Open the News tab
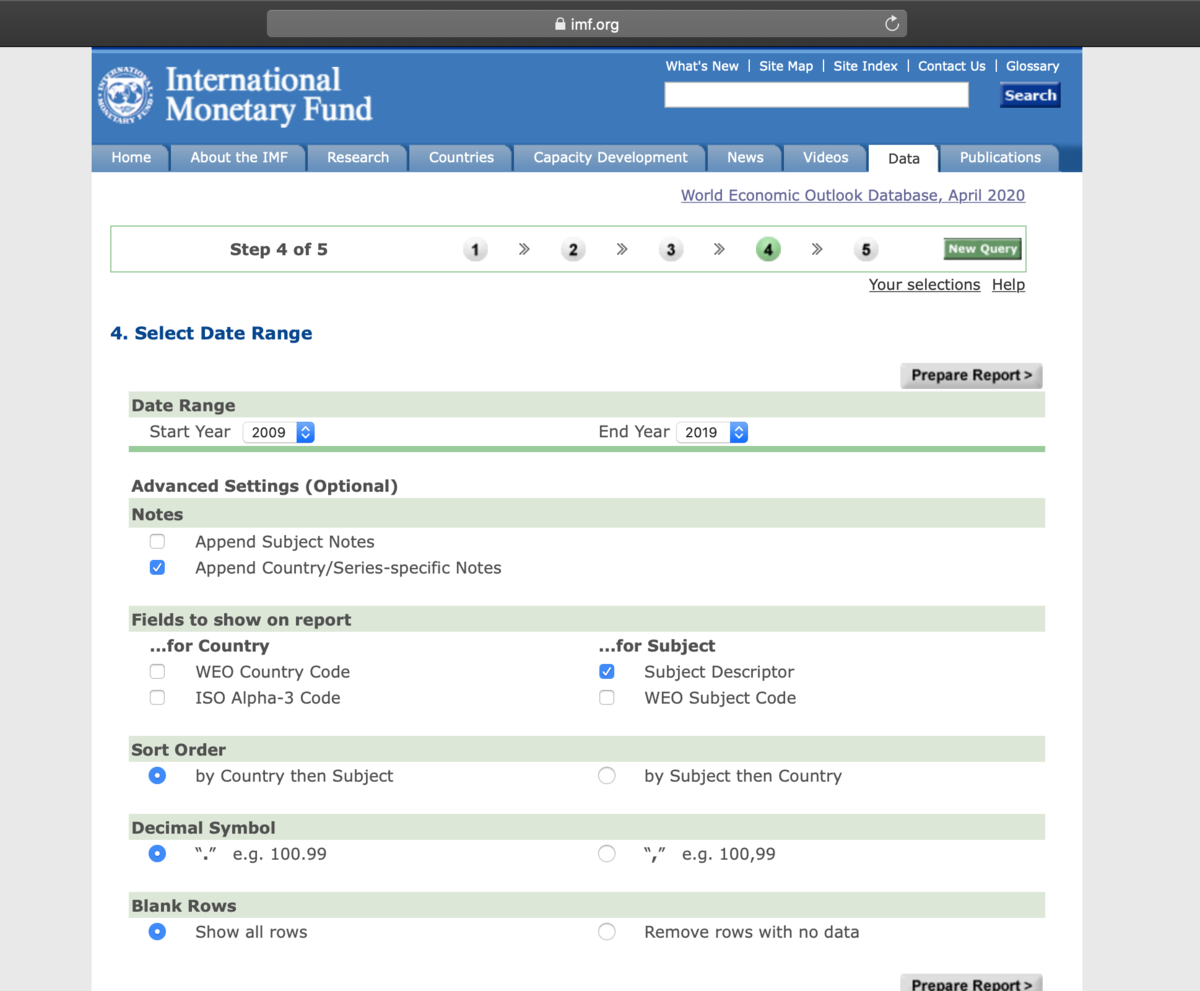 click(745, 158)
